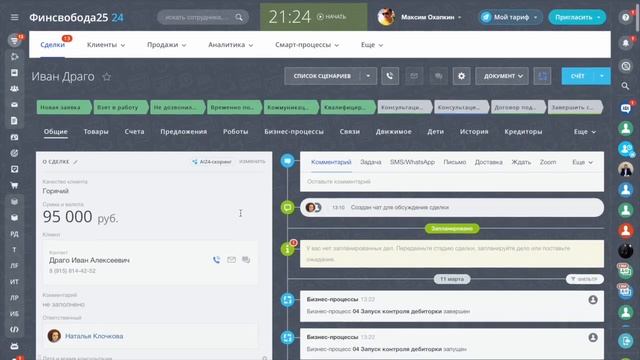The height and width of the screenshot is (360, 640).
Task: Open the document icon in left sidebar
Action: 14,121
